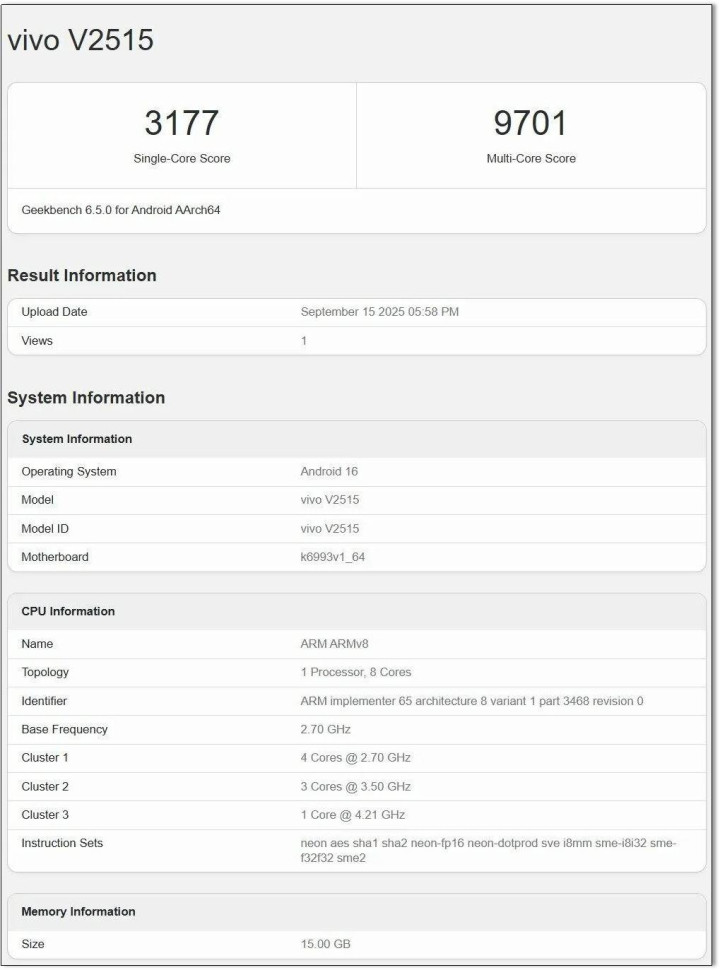Select the single-core score 3177
Image resolution: width=720 pixels, height=970 pixels.
pyautogui.click(x=182, y=123)
